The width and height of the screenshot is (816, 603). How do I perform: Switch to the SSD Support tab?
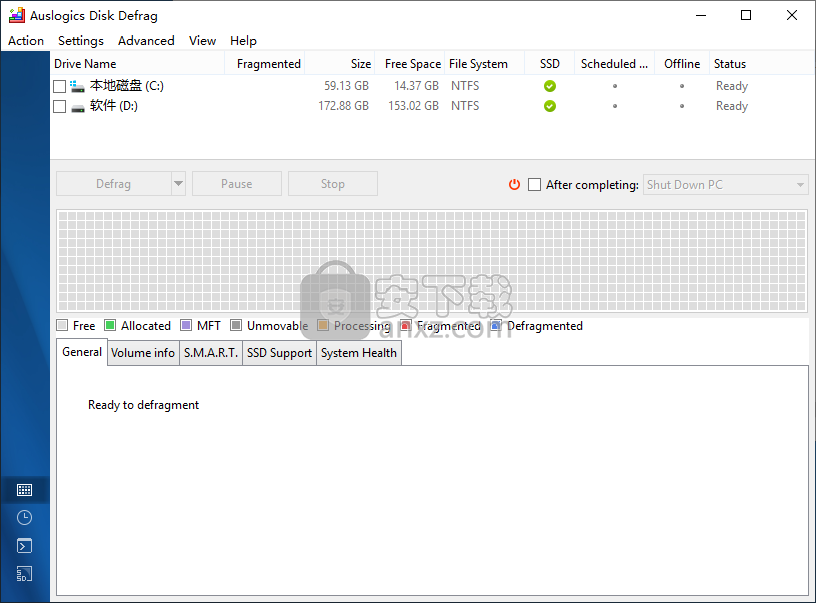point(279,353)
